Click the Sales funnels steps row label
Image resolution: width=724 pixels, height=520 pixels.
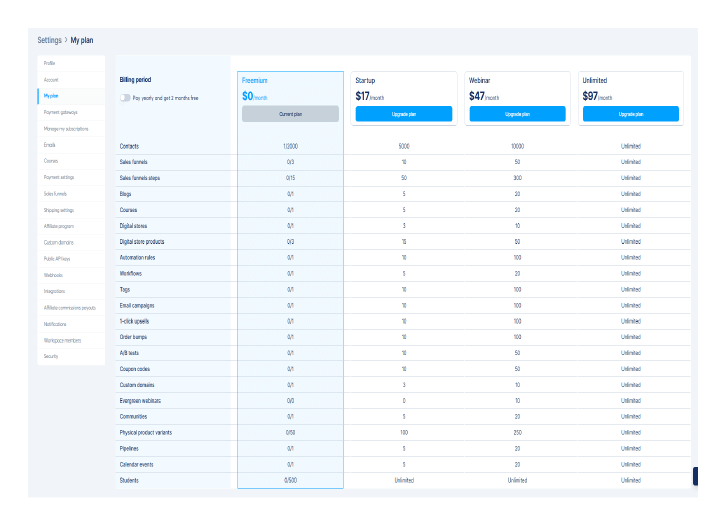click(x=140, y=178)
